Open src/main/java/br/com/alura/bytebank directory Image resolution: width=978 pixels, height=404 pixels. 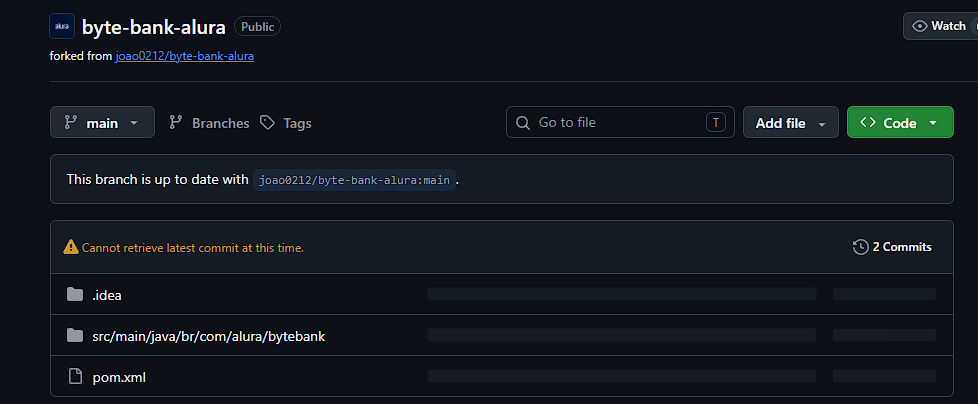[209, 336]
